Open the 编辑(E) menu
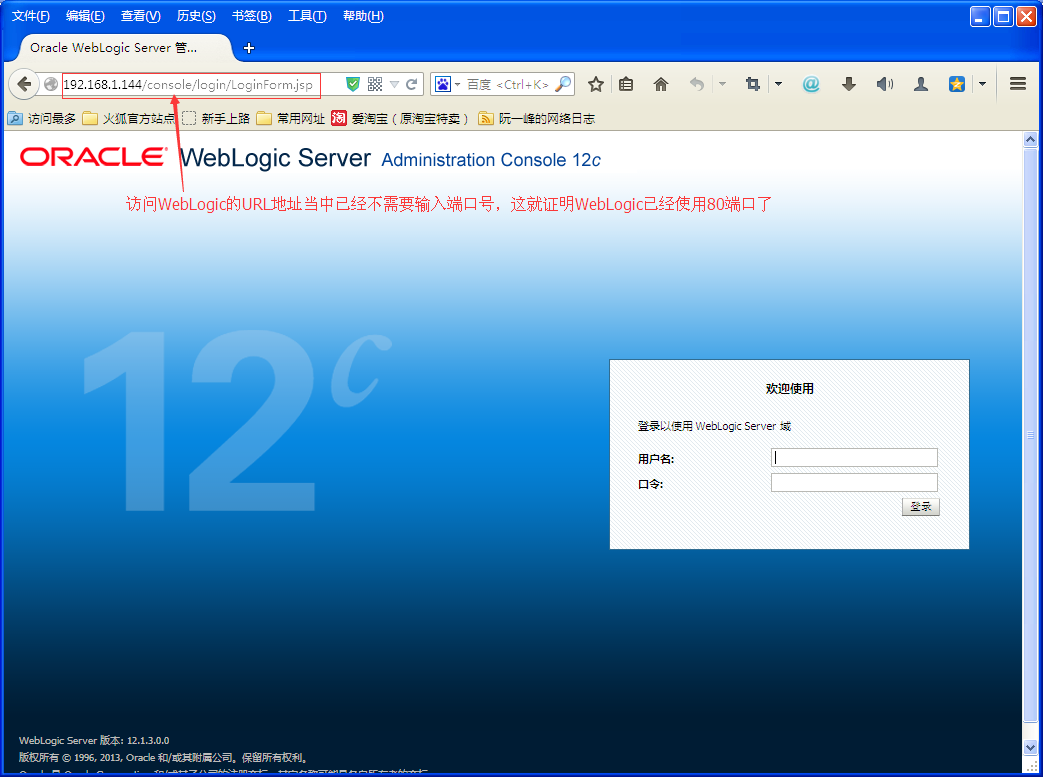Viewport: 1043px width, 777px height. pos(85,16)
